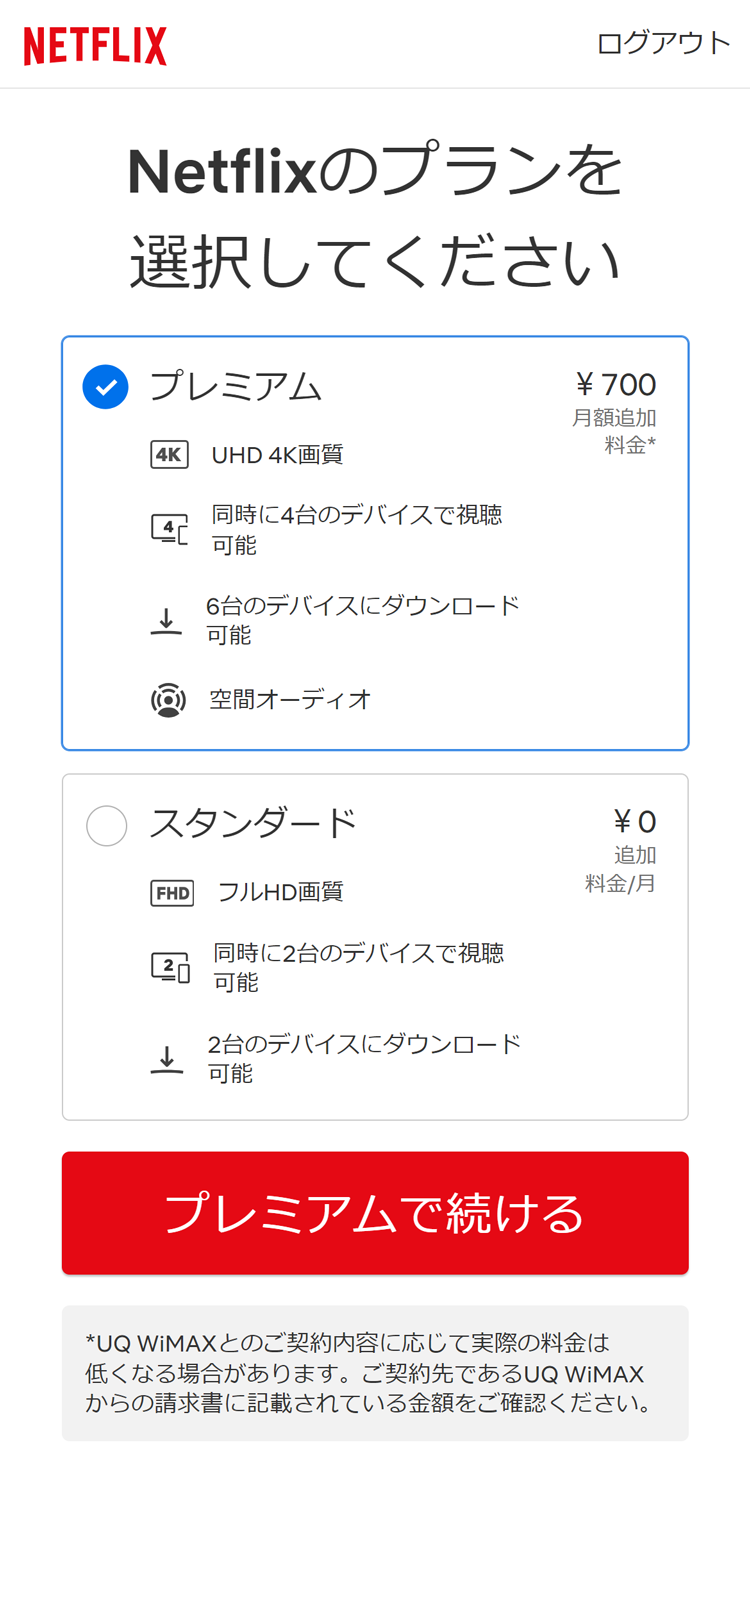Click the UHD 4K画質 feature text

(x=277, y=455)
